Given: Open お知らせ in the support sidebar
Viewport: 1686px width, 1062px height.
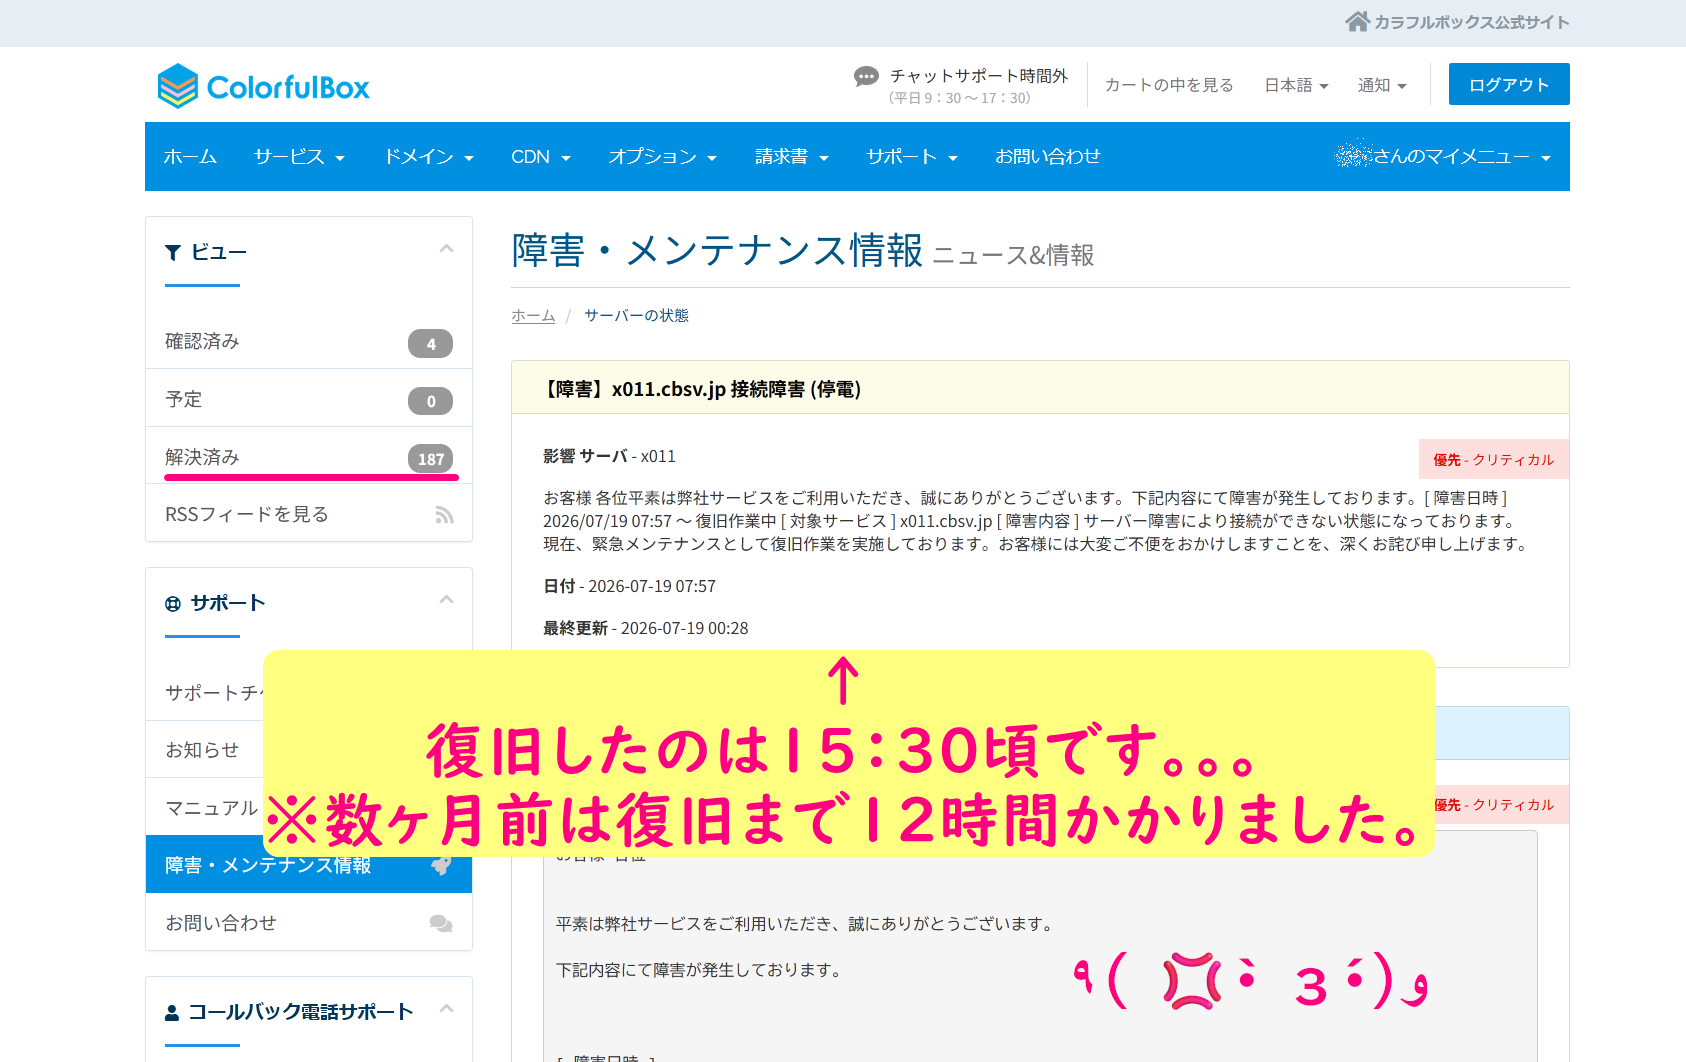Looking at the screenshot, I should pos(202,750).
